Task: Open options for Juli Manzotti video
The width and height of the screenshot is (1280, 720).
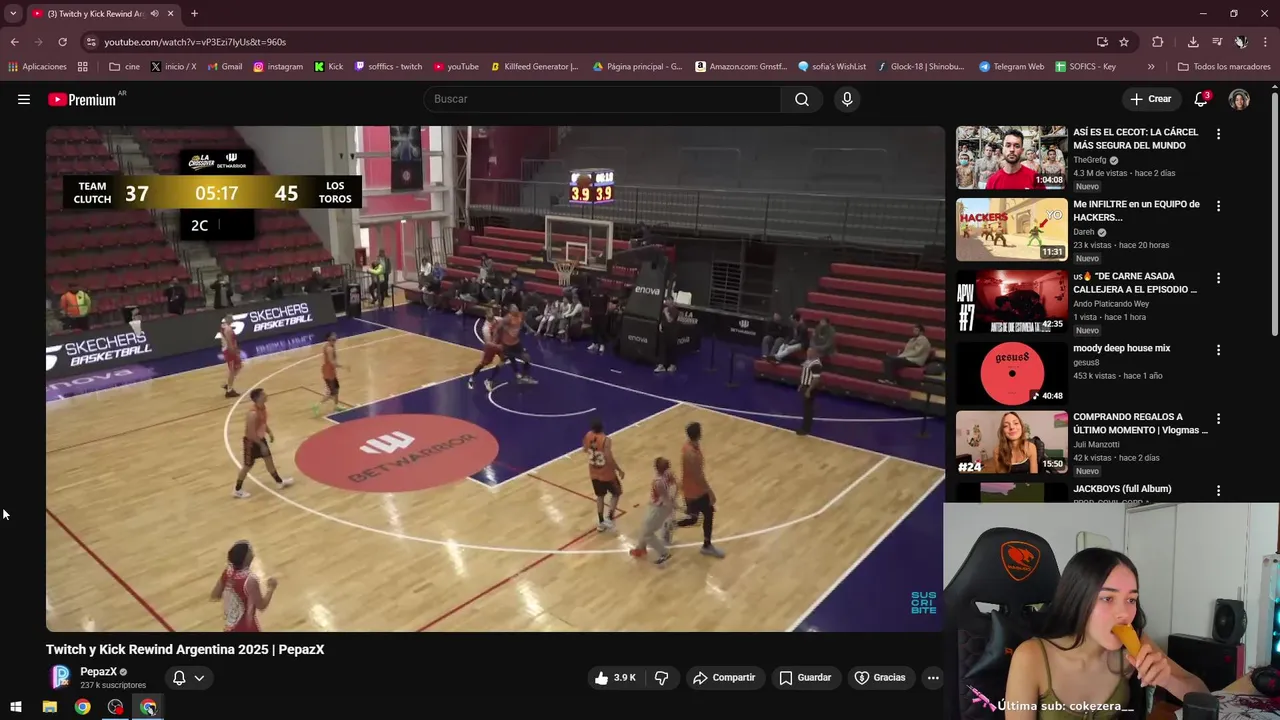Action: [1218, 419]
